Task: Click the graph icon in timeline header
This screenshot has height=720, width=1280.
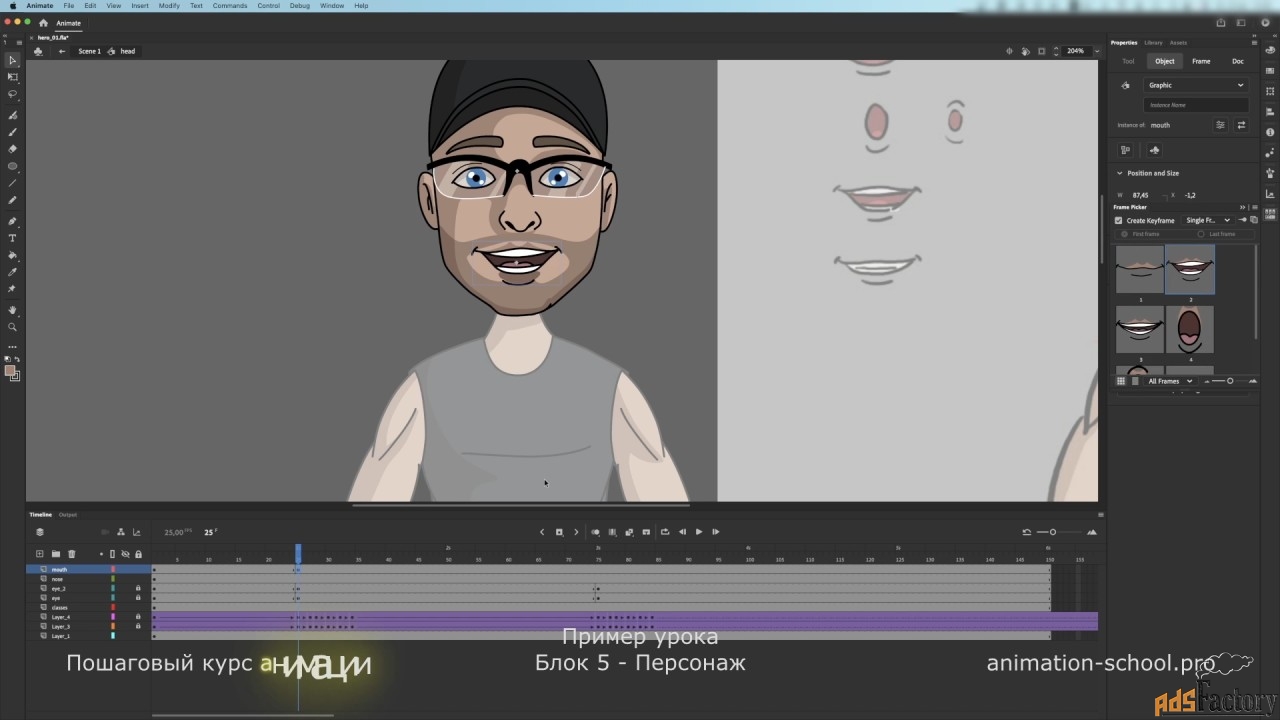Action: click(x=137, y=532)
